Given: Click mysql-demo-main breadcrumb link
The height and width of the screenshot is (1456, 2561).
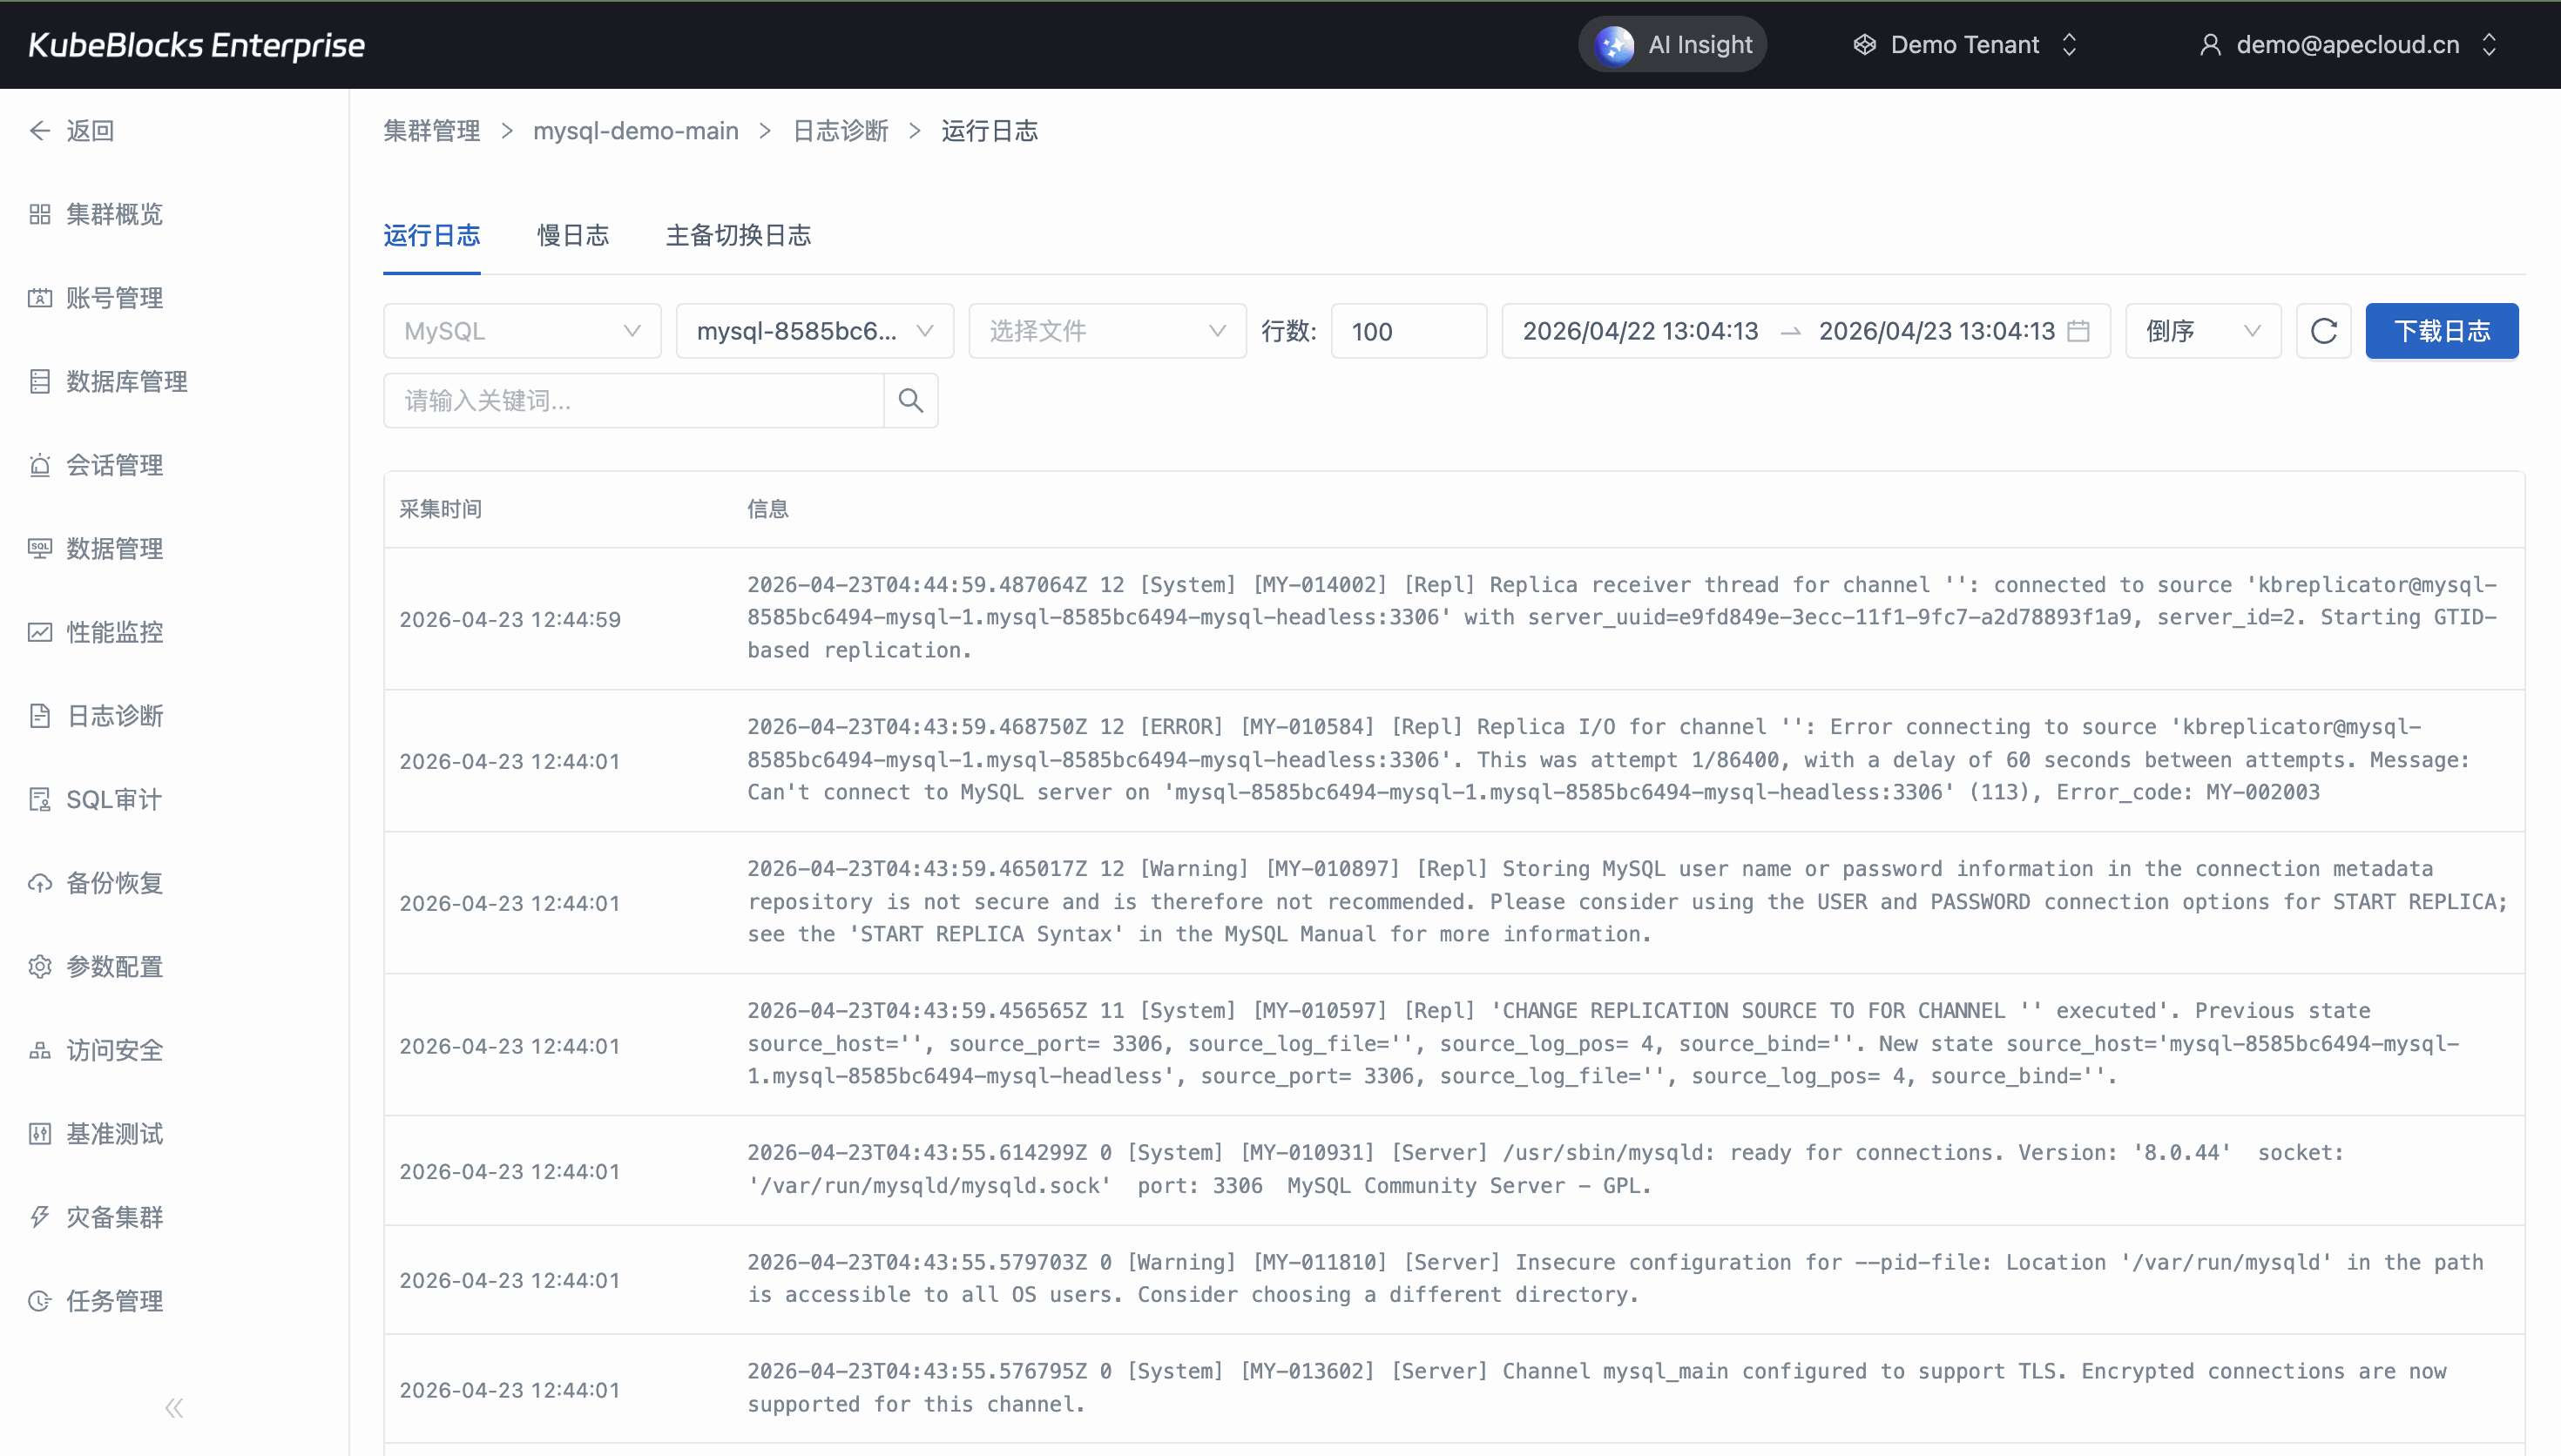Looking at the screenshot, I should 636,131.
